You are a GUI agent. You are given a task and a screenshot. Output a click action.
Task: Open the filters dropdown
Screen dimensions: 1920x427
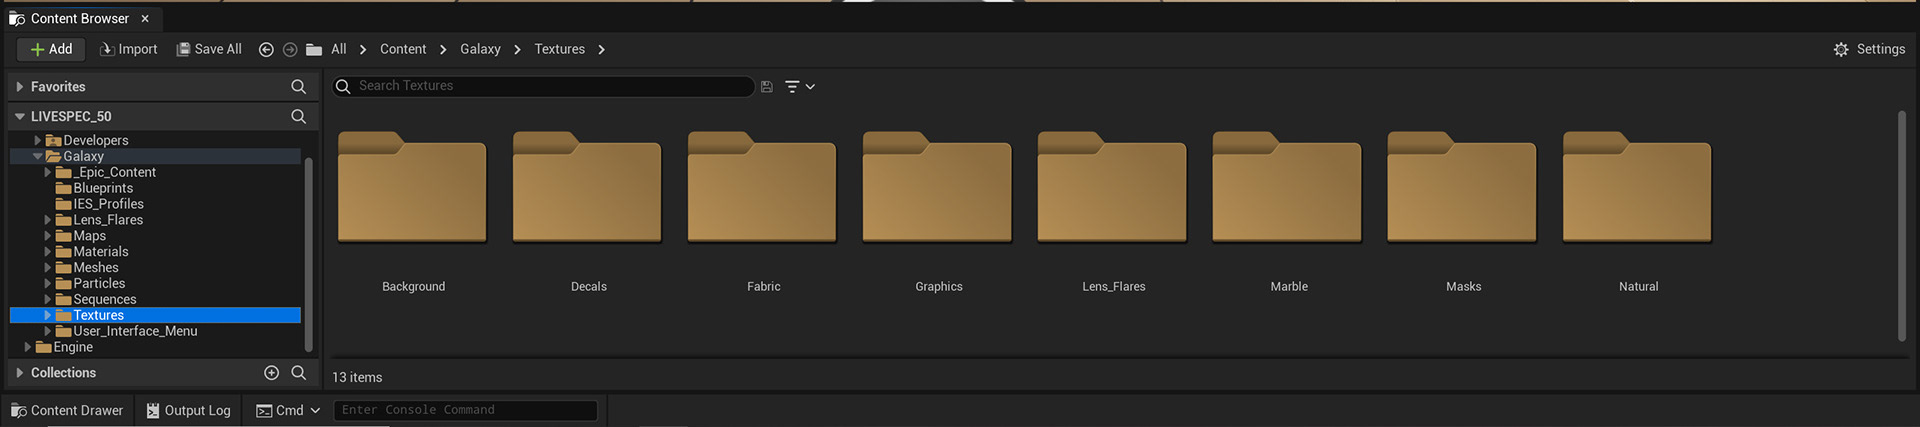click(799, 87)
